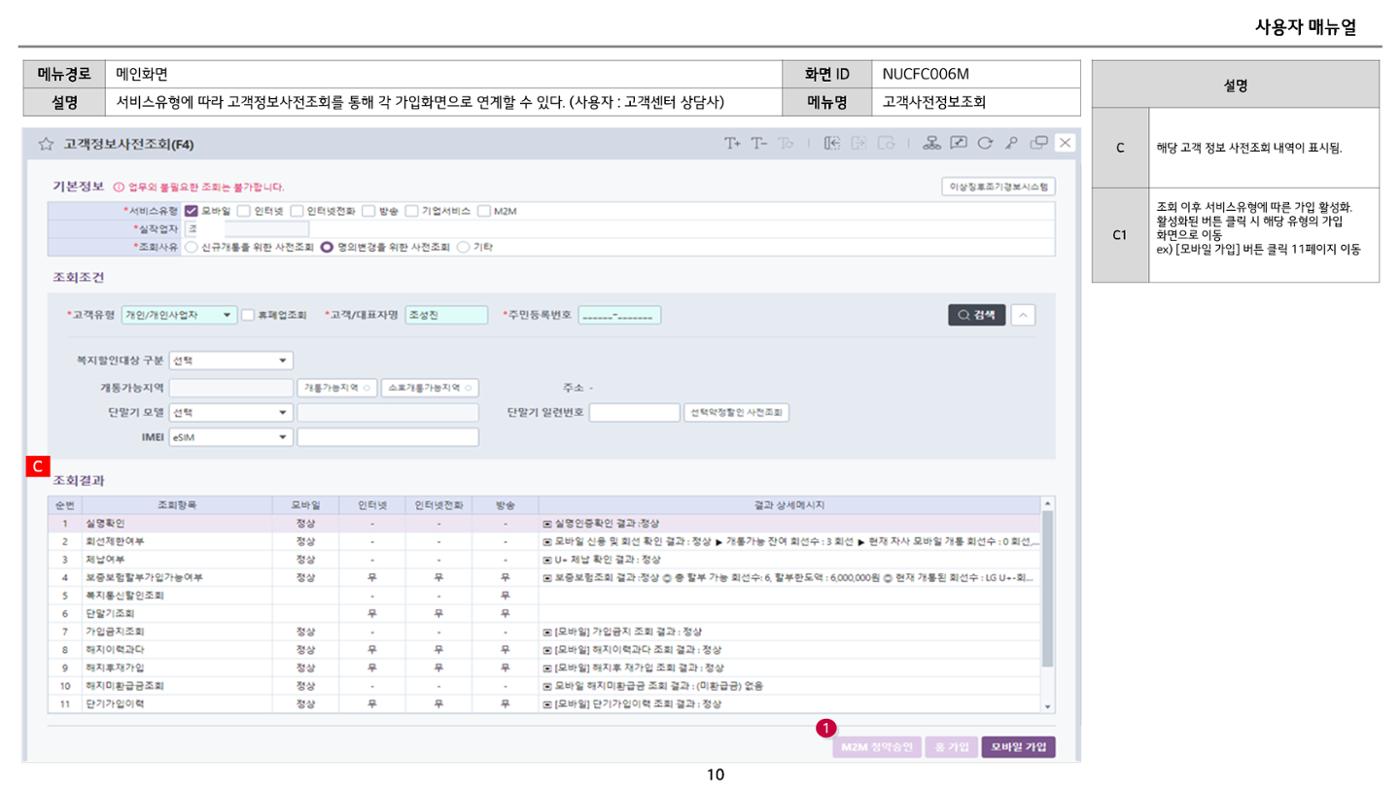Select the 해지미환급금조회 row
1400x788 pixels.
(543, 685)
